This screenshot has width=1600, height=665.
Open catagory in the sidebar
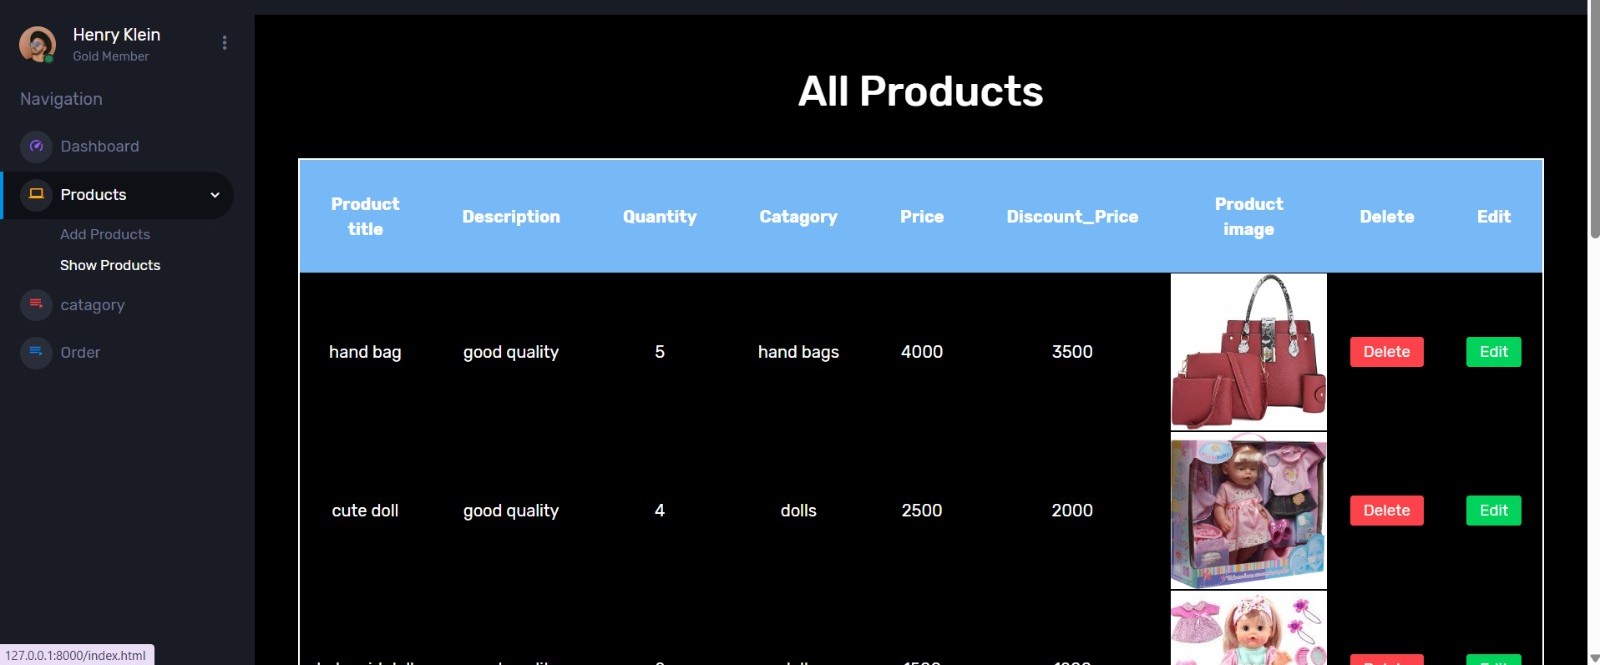coord(92,305)
